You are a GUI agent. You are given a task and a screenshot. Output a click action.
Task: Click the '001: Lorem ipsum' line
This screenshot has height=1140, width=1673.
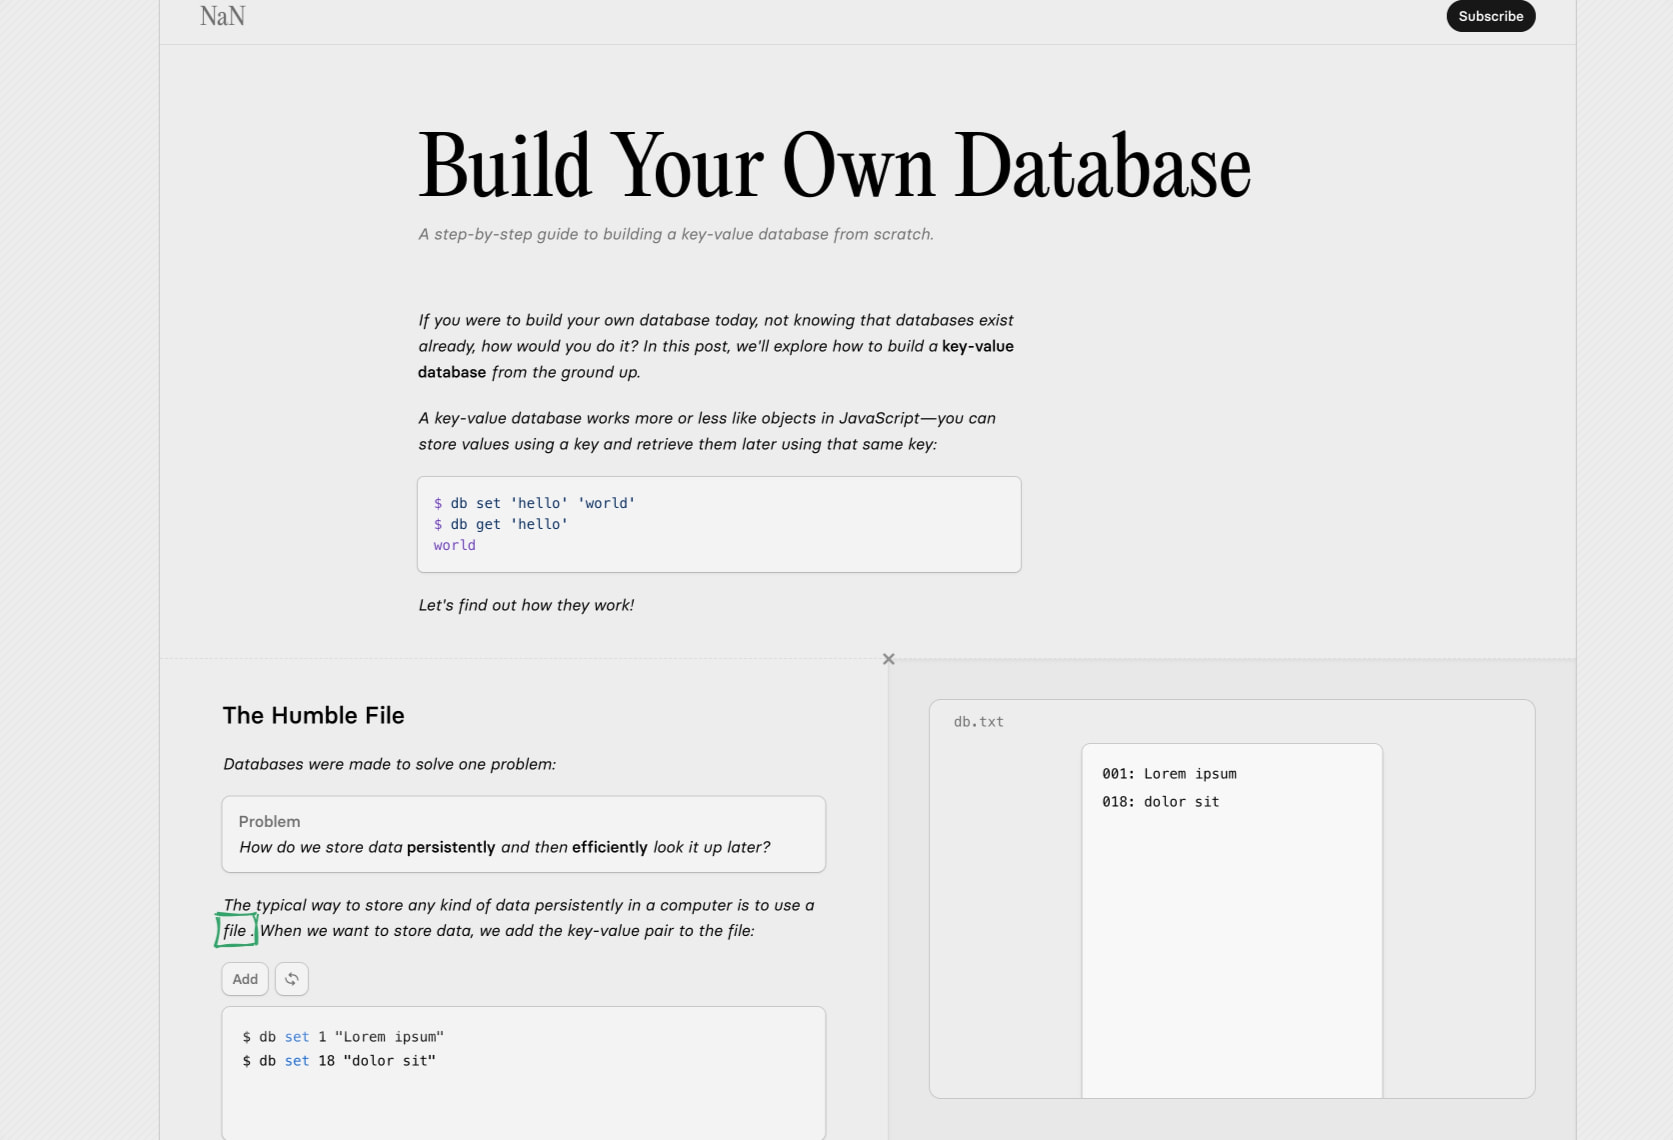click(x=1169, y=774)
